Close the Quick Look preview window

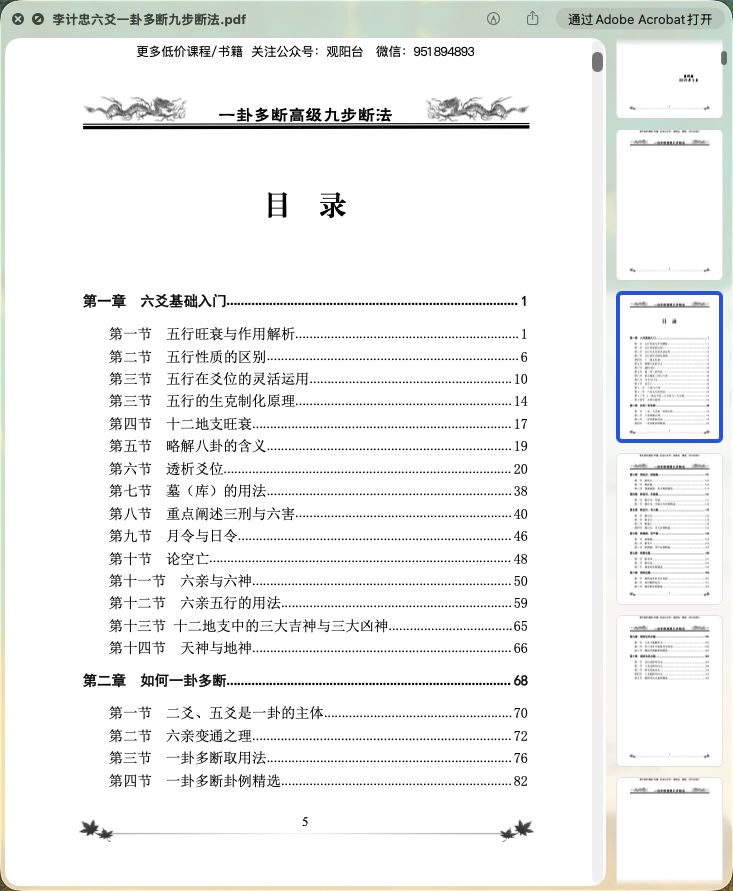click(x=18, y=19)
